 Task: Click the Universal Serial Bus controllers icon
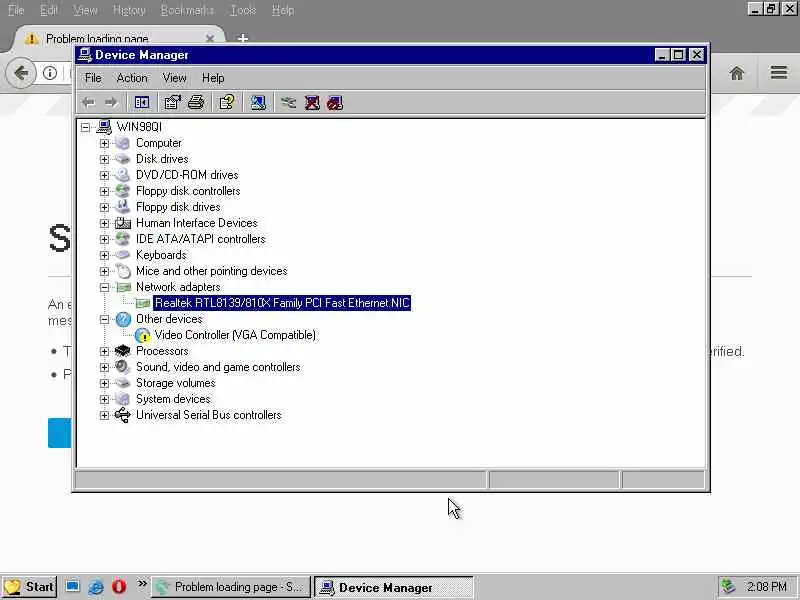point(122,415)
